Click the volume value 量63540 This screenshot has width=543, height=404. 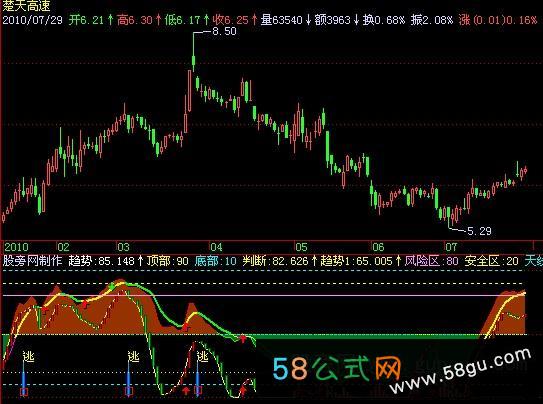pos(282,20)
